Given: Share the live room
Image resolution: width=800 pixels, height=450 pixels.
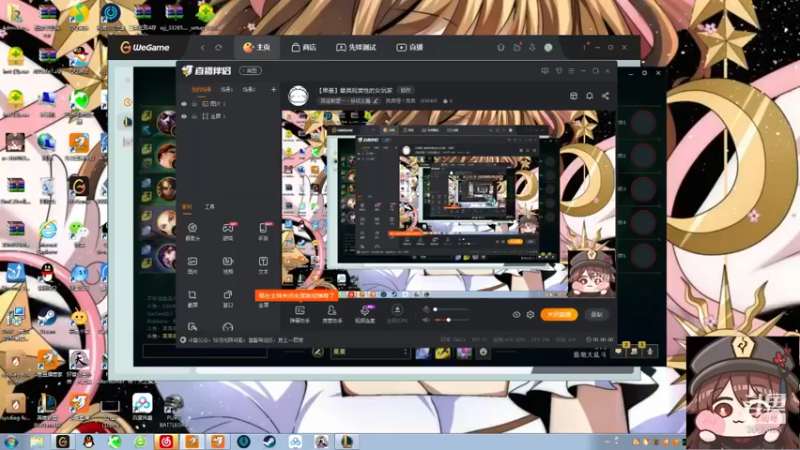Looking at the screenshot, I should click(x=605, y=96).
